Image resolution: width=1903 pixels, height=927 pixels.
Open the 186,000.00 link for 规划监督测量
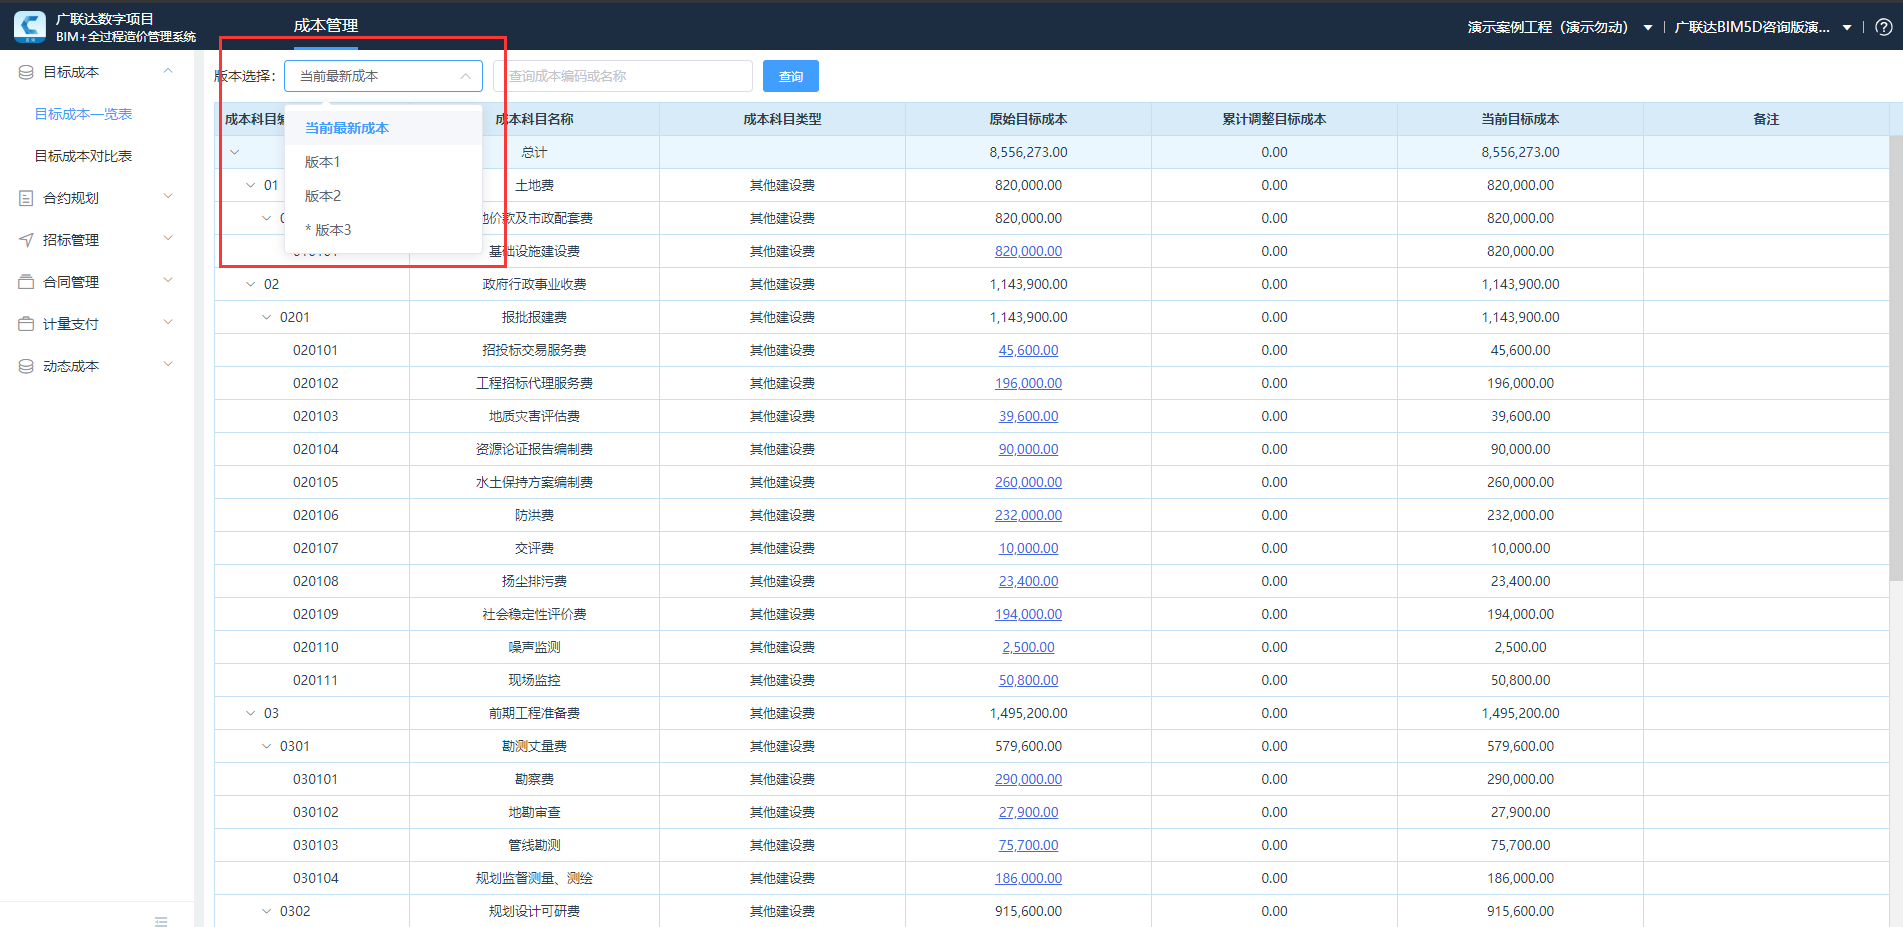pyautogui.click(x=1028, y=878)
